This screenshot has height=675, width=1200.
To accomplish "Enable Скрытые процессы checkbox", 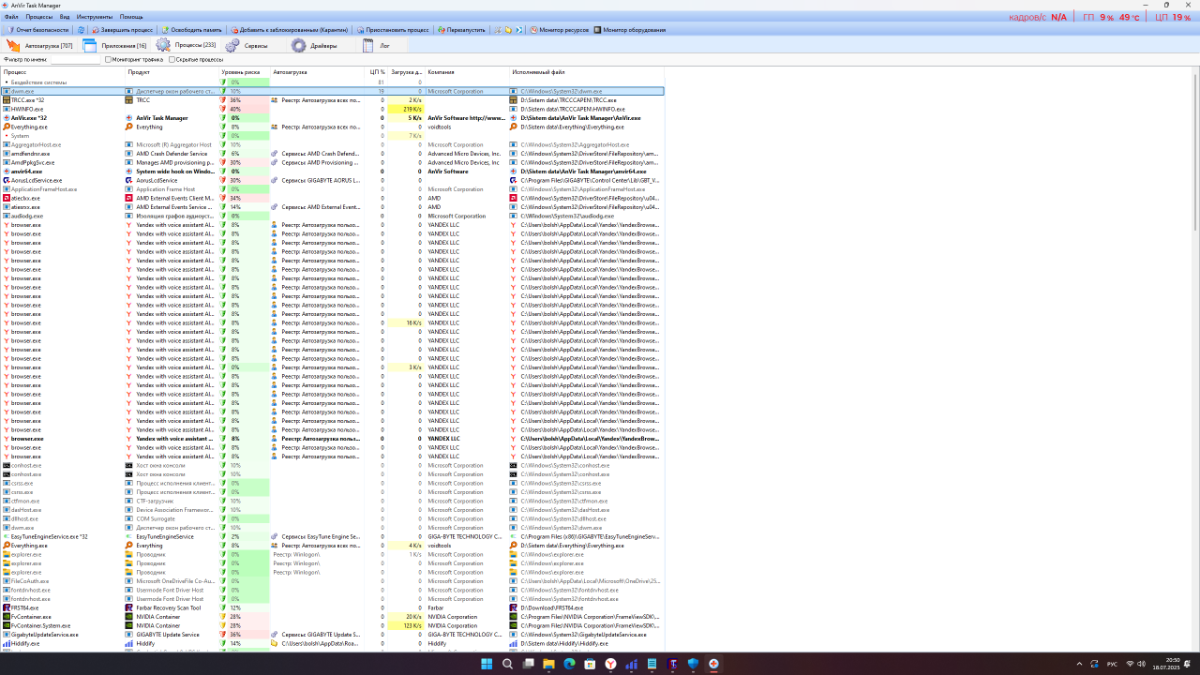I will 196,59.
